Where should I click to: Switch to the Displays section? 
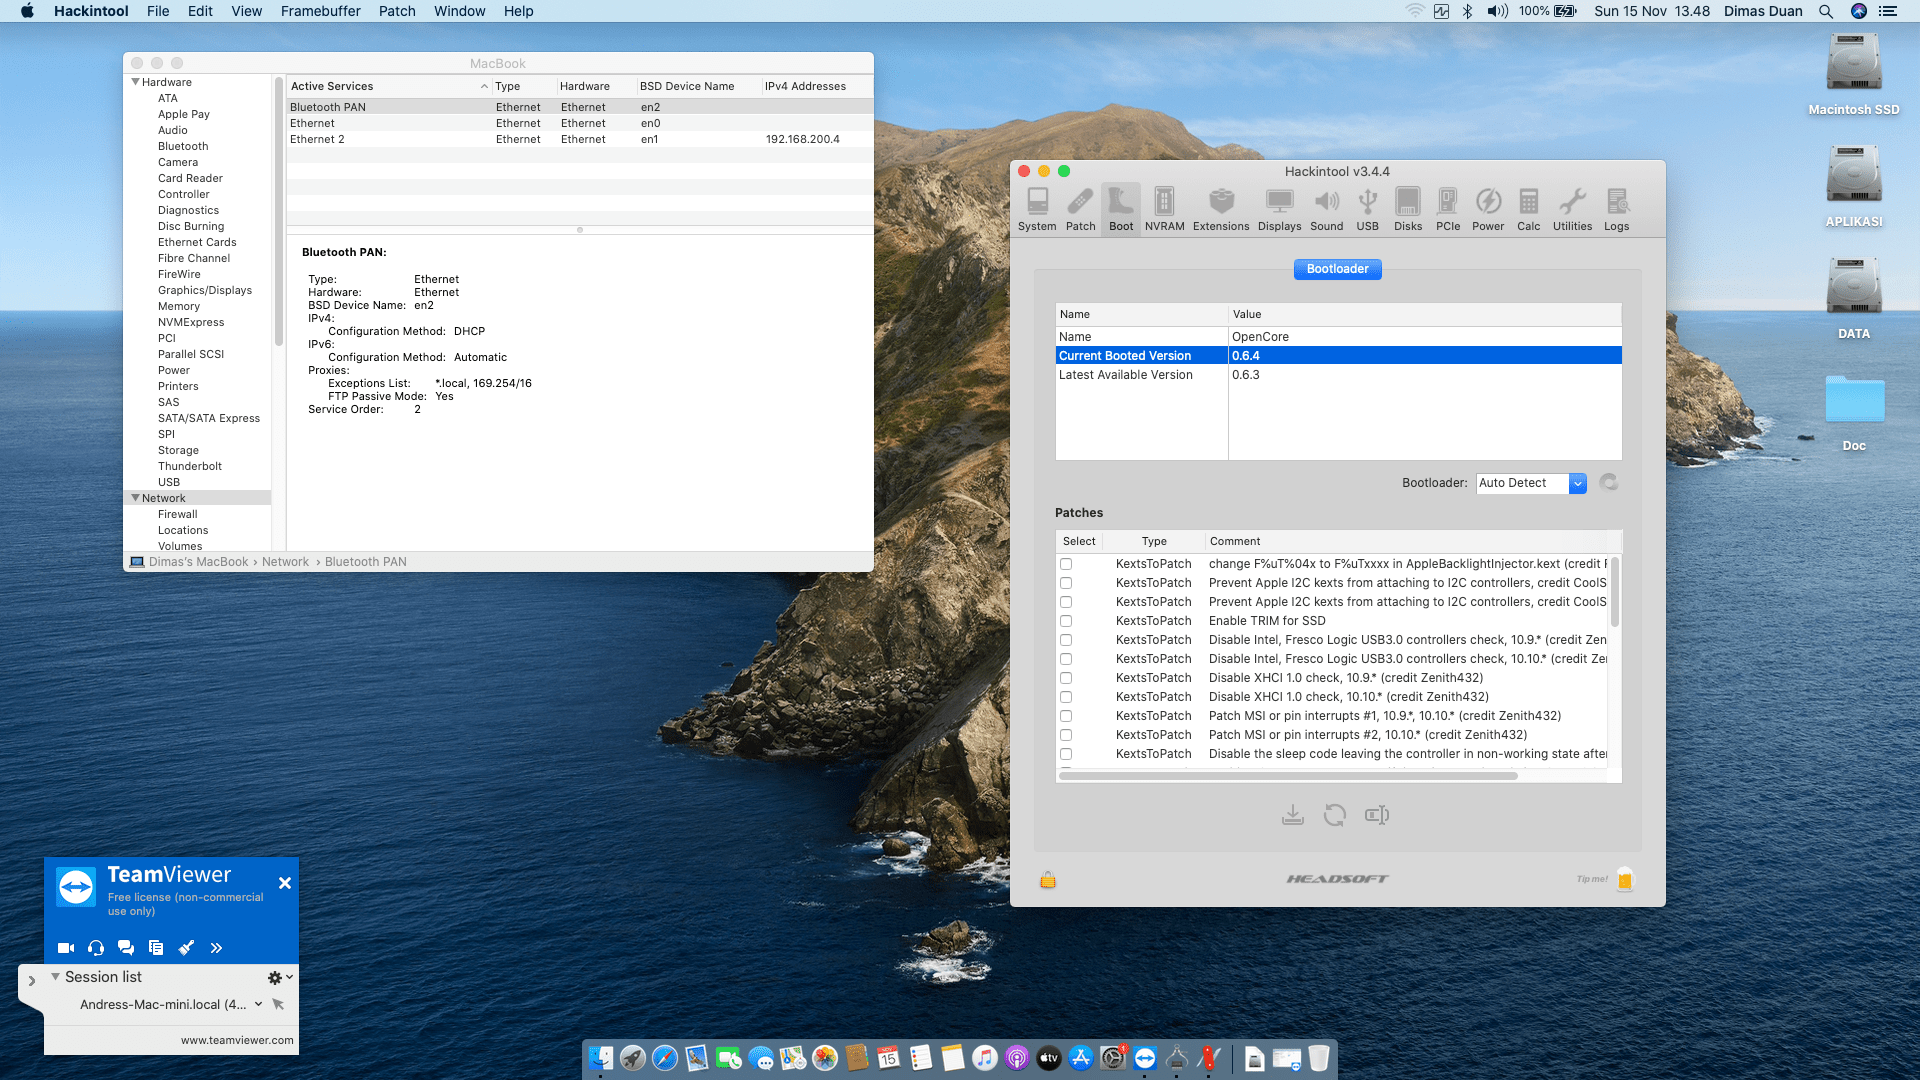tap(1279, 210)
